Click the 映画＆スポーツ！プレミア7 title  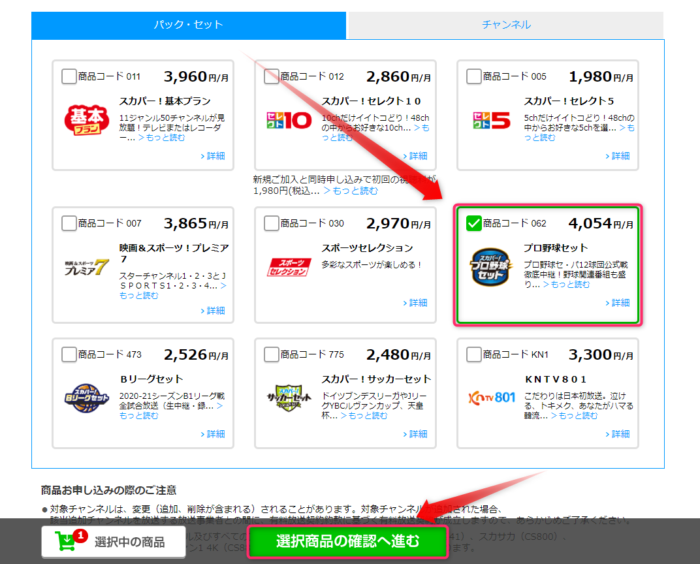pos(174,253)
